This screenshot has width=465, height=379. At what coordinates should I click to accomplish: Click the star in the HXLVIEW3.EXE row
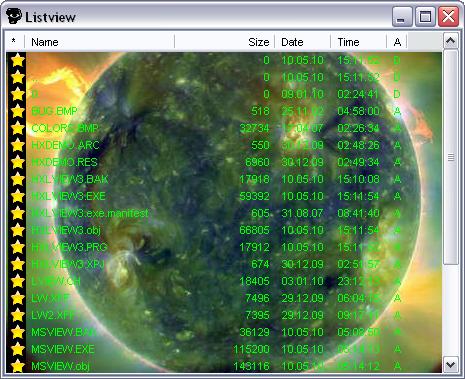pos(18,196)
